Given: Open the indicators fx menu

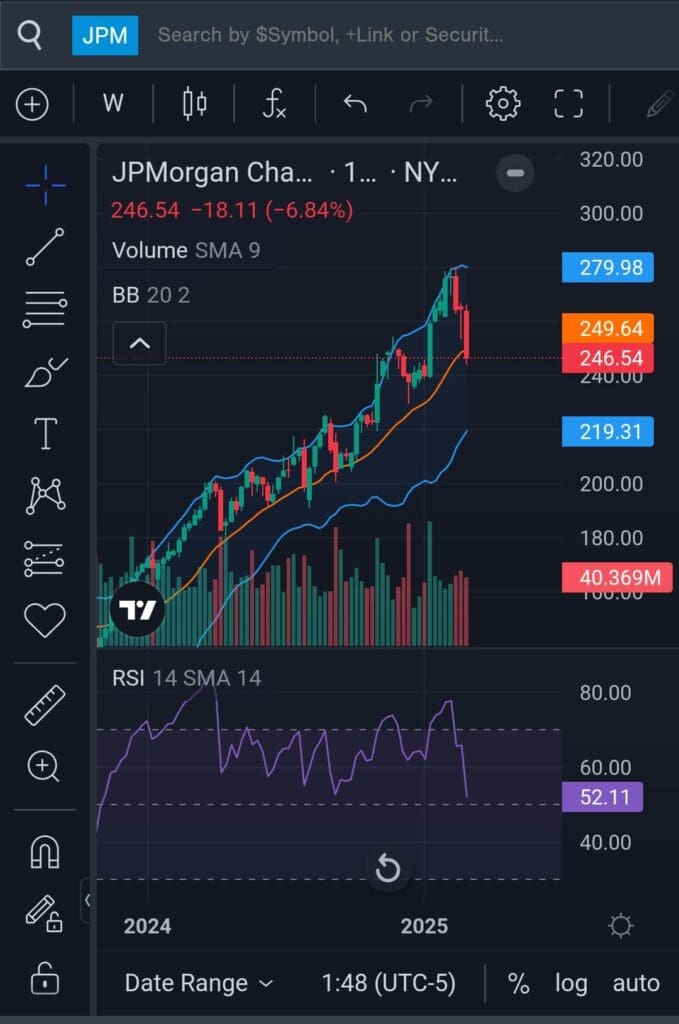Looking at the screenshot, I should (x=274, y=103).
